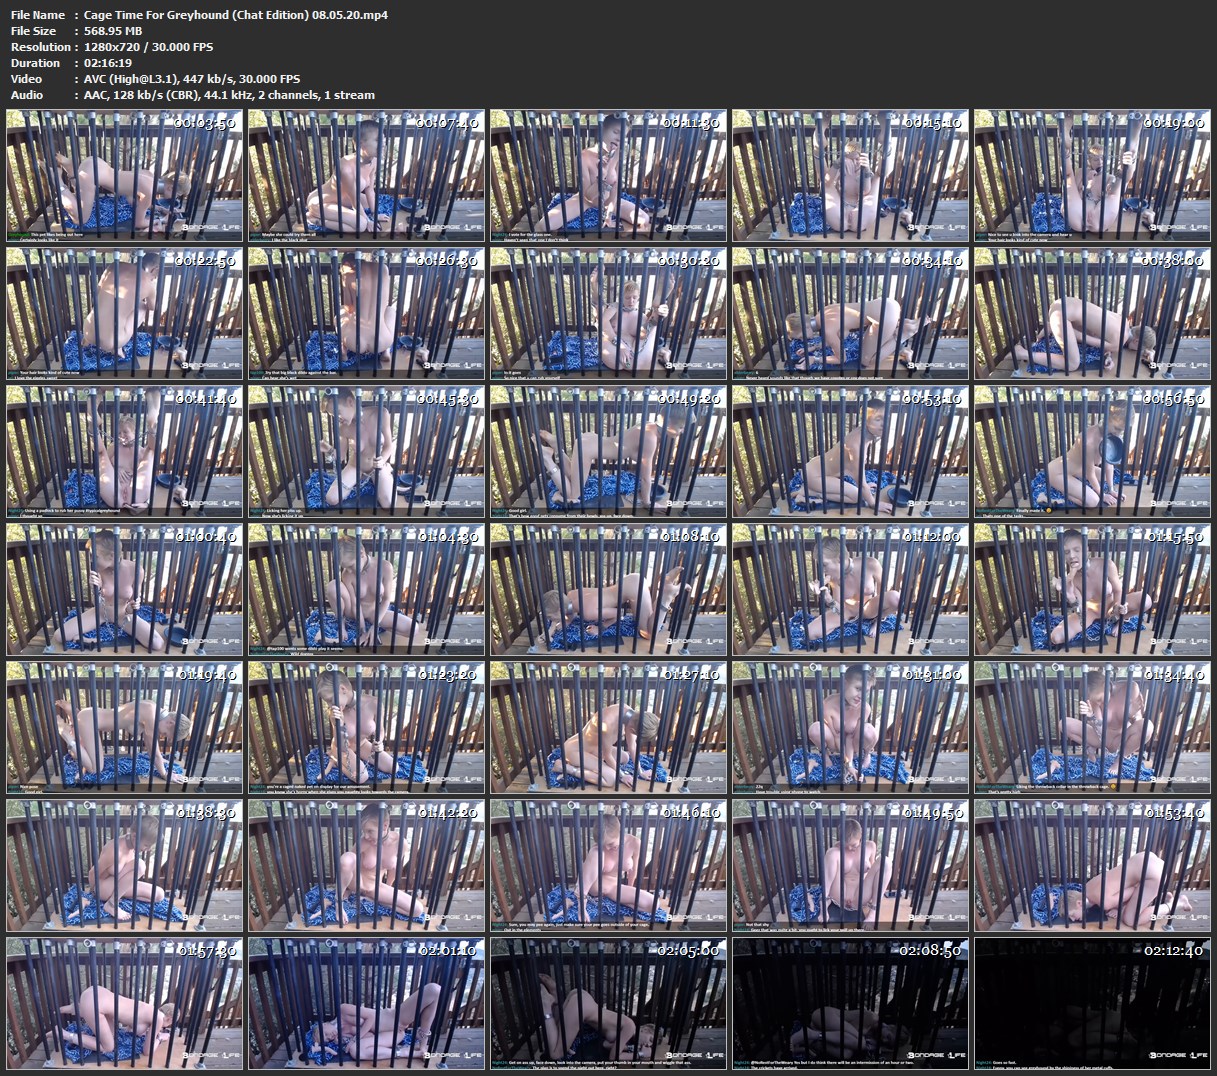Open the frame stamped 00:15:10

pos(850,175)
